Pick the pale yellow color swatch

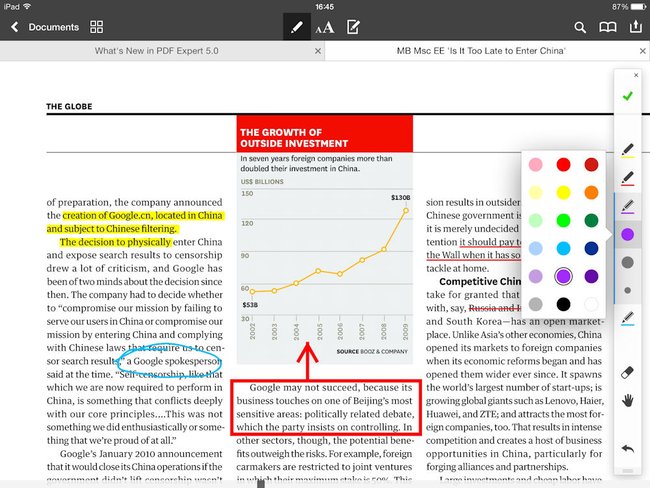[x=535, y=192]
